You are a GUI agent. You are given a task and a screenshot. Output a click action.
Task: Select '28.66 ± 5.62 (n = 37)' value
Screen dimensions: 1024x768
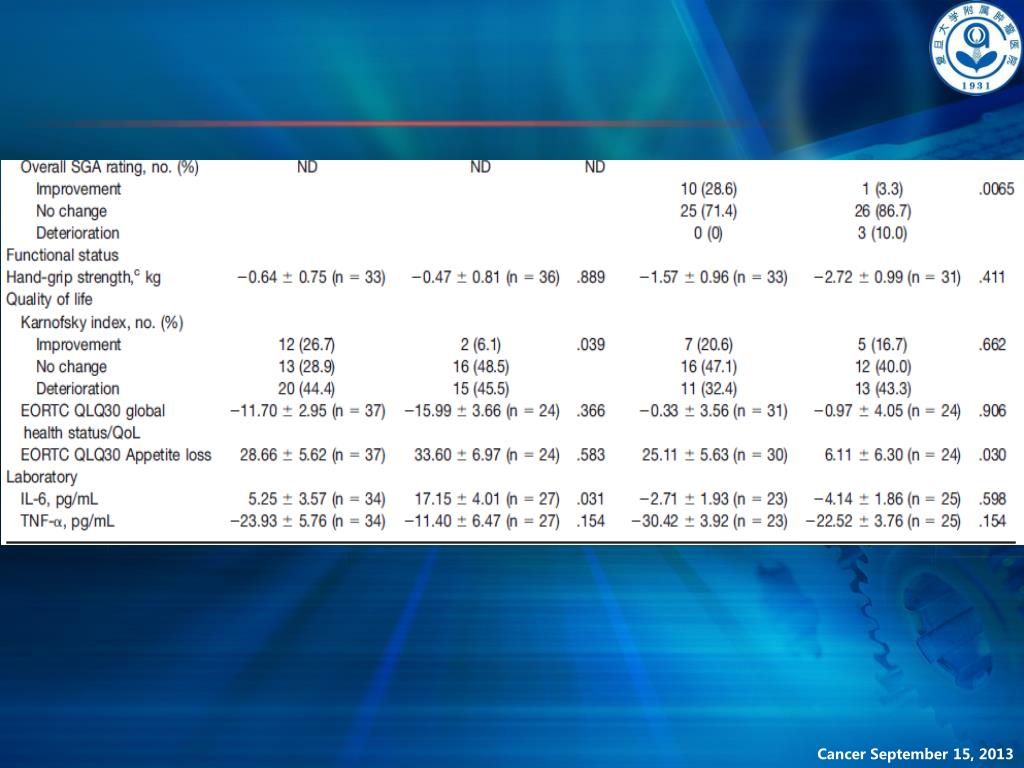(313, 455)
